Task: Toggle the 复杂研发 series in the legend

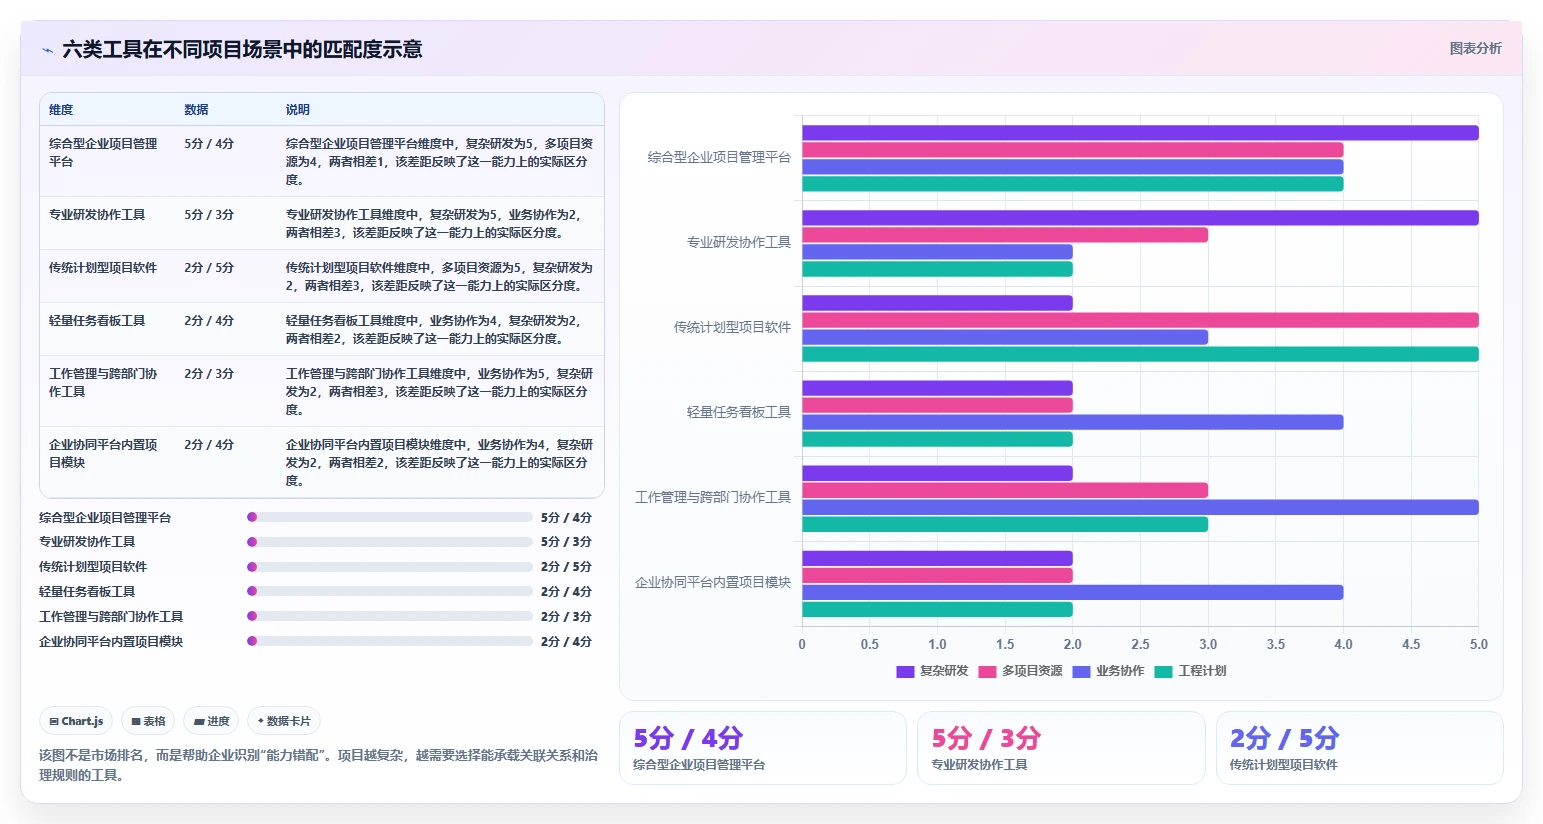Action: click(x=932, y=671)
